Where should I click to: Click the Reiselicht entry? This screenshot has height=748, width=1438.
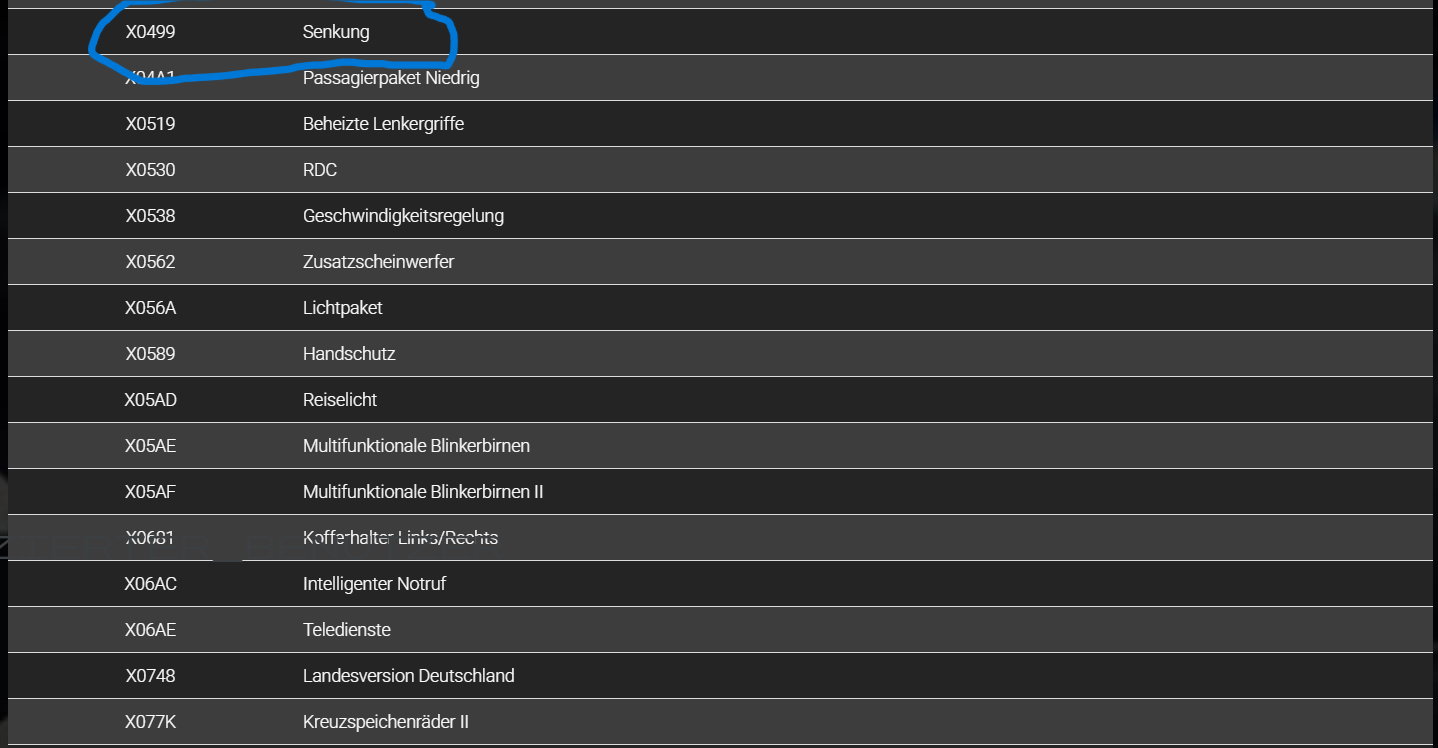pyautogui.click(x=340, y=400)
